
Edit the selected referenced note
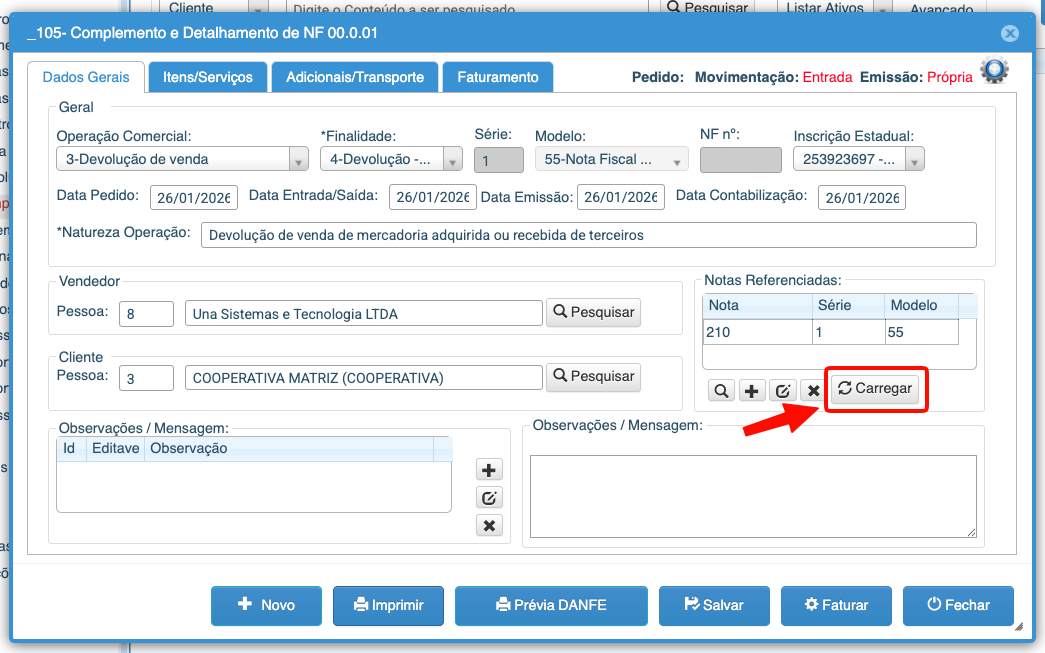point(782,391)
